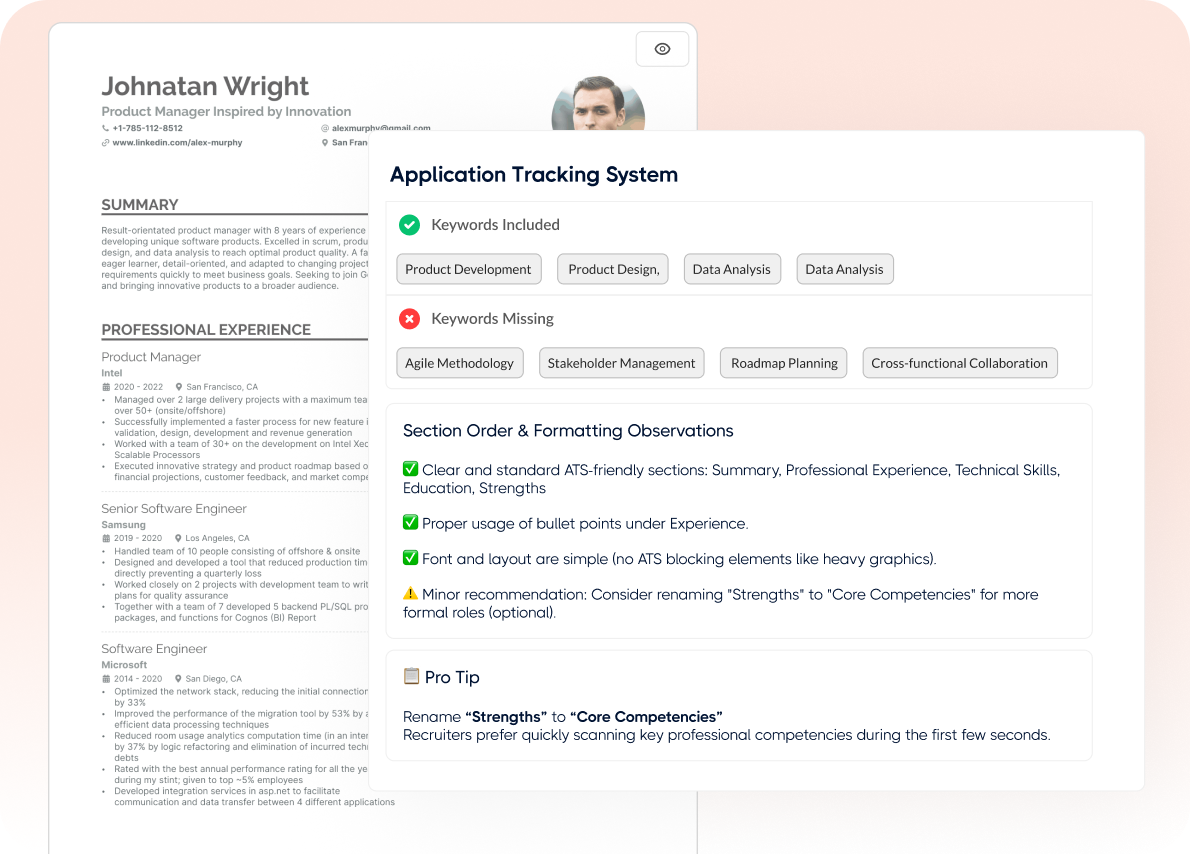Click the phone icon beside +1-785-112-8512
Screen dimensions: 1190x854
(x=105, y=128)
